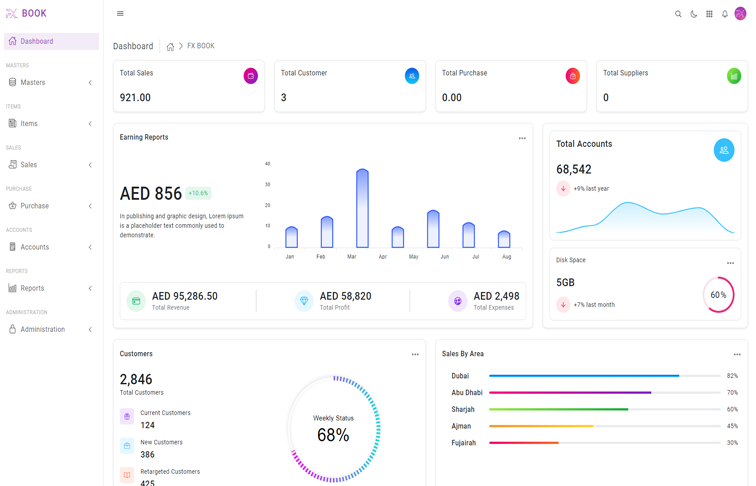The image size is (756, 486).
Task: Click the Total Sales pink icon
Action: [x=251, y=76]
